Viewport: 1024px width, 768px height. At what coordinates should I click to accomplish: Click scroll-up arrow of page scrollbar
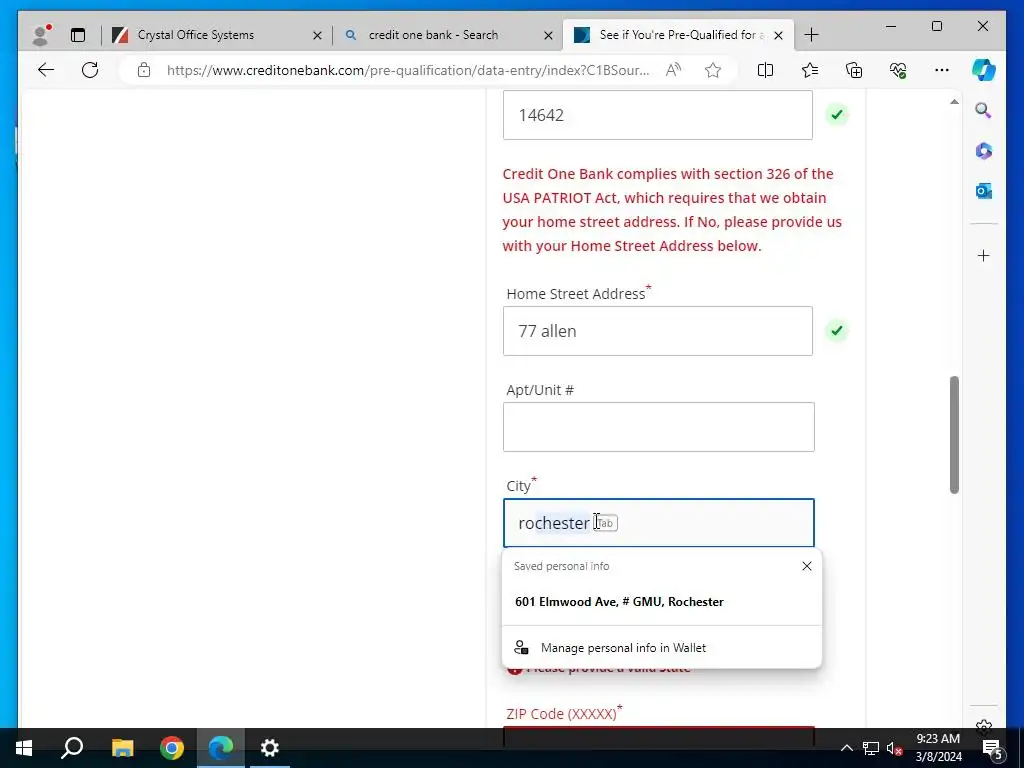coord(954,102)
